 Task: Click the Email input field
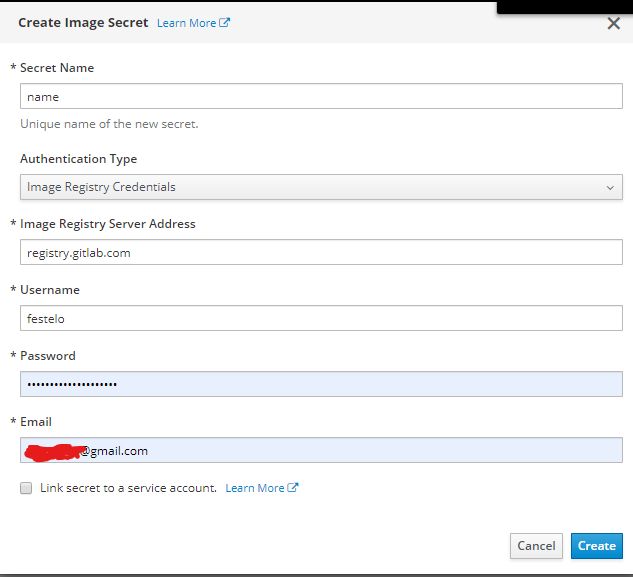click(321, 450)
